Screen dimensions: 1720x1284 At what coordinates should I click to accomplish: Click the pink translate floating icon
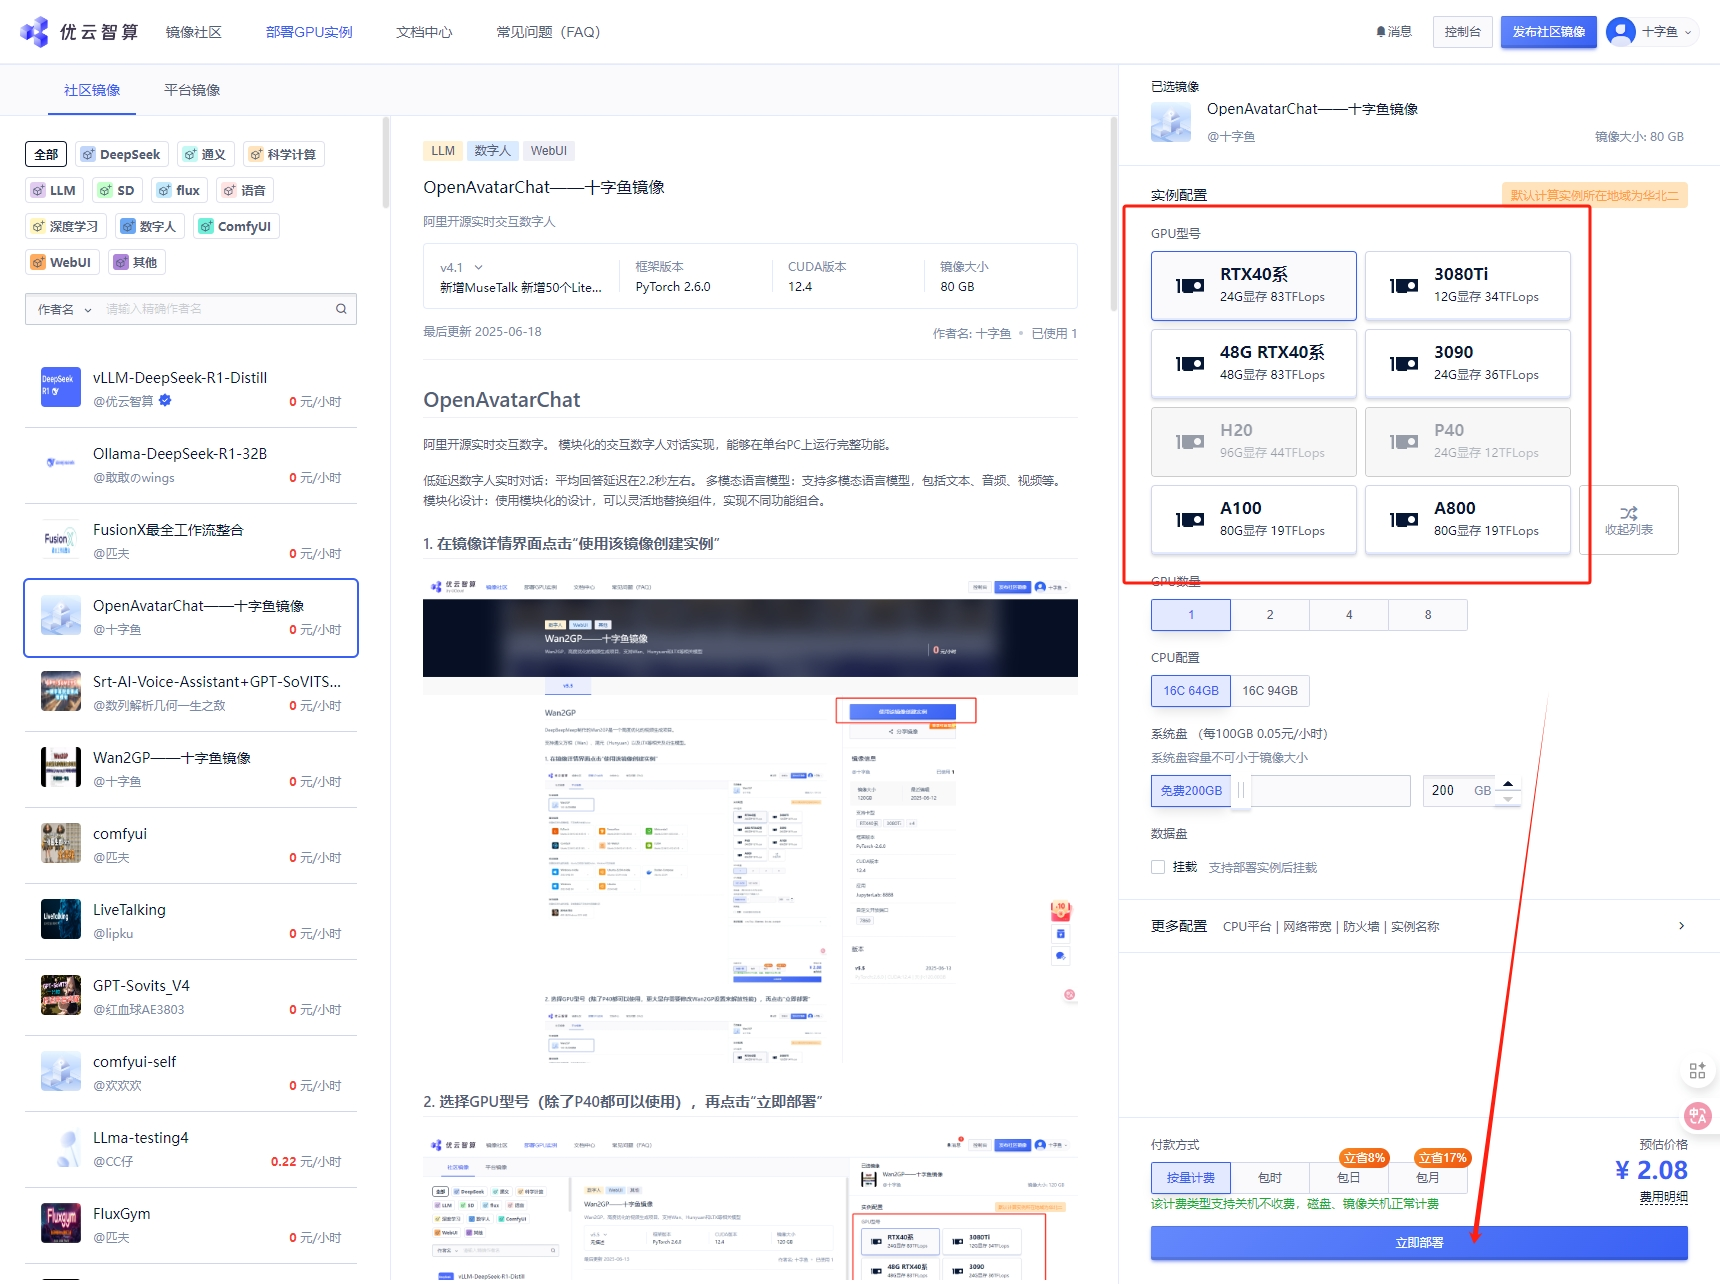1697,1116
